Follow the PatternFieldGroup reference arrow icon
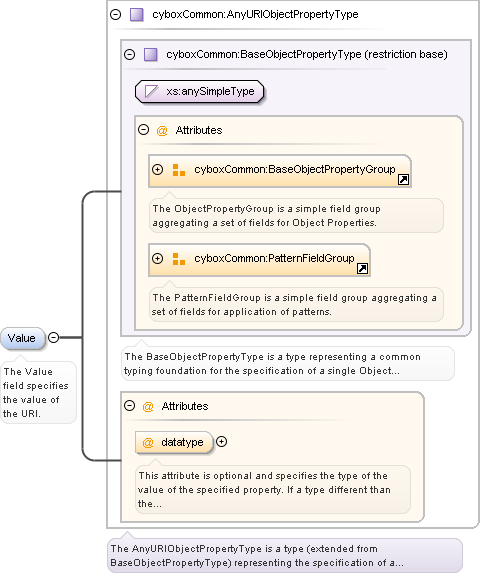481x576 pixels. [x=362, y=269]
